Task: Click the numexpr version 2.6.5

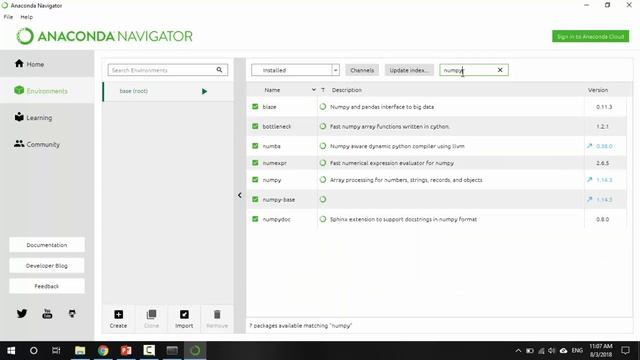Action: pyautogui.click(x=602, y=163)
